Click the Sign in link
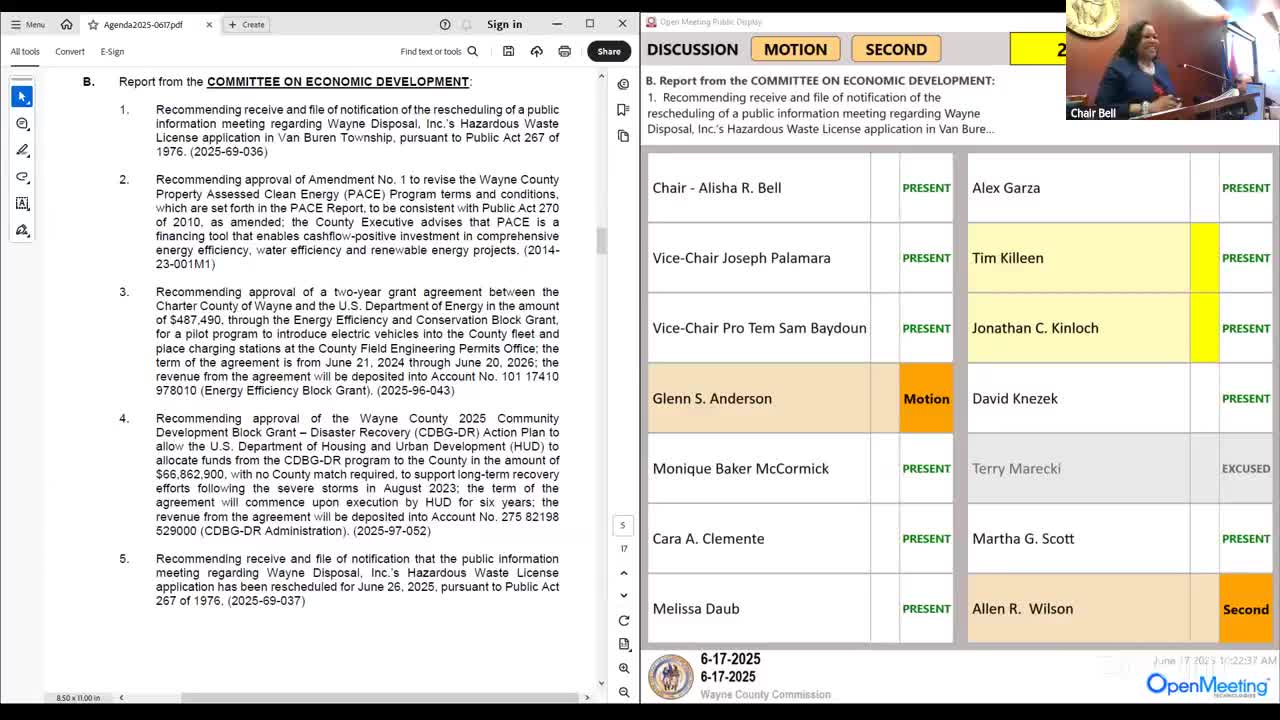 click(504, 24)
